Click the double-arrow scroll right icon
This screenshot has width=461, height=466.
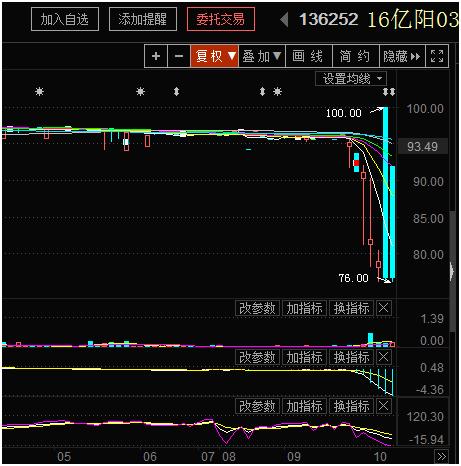click(441, 456)
